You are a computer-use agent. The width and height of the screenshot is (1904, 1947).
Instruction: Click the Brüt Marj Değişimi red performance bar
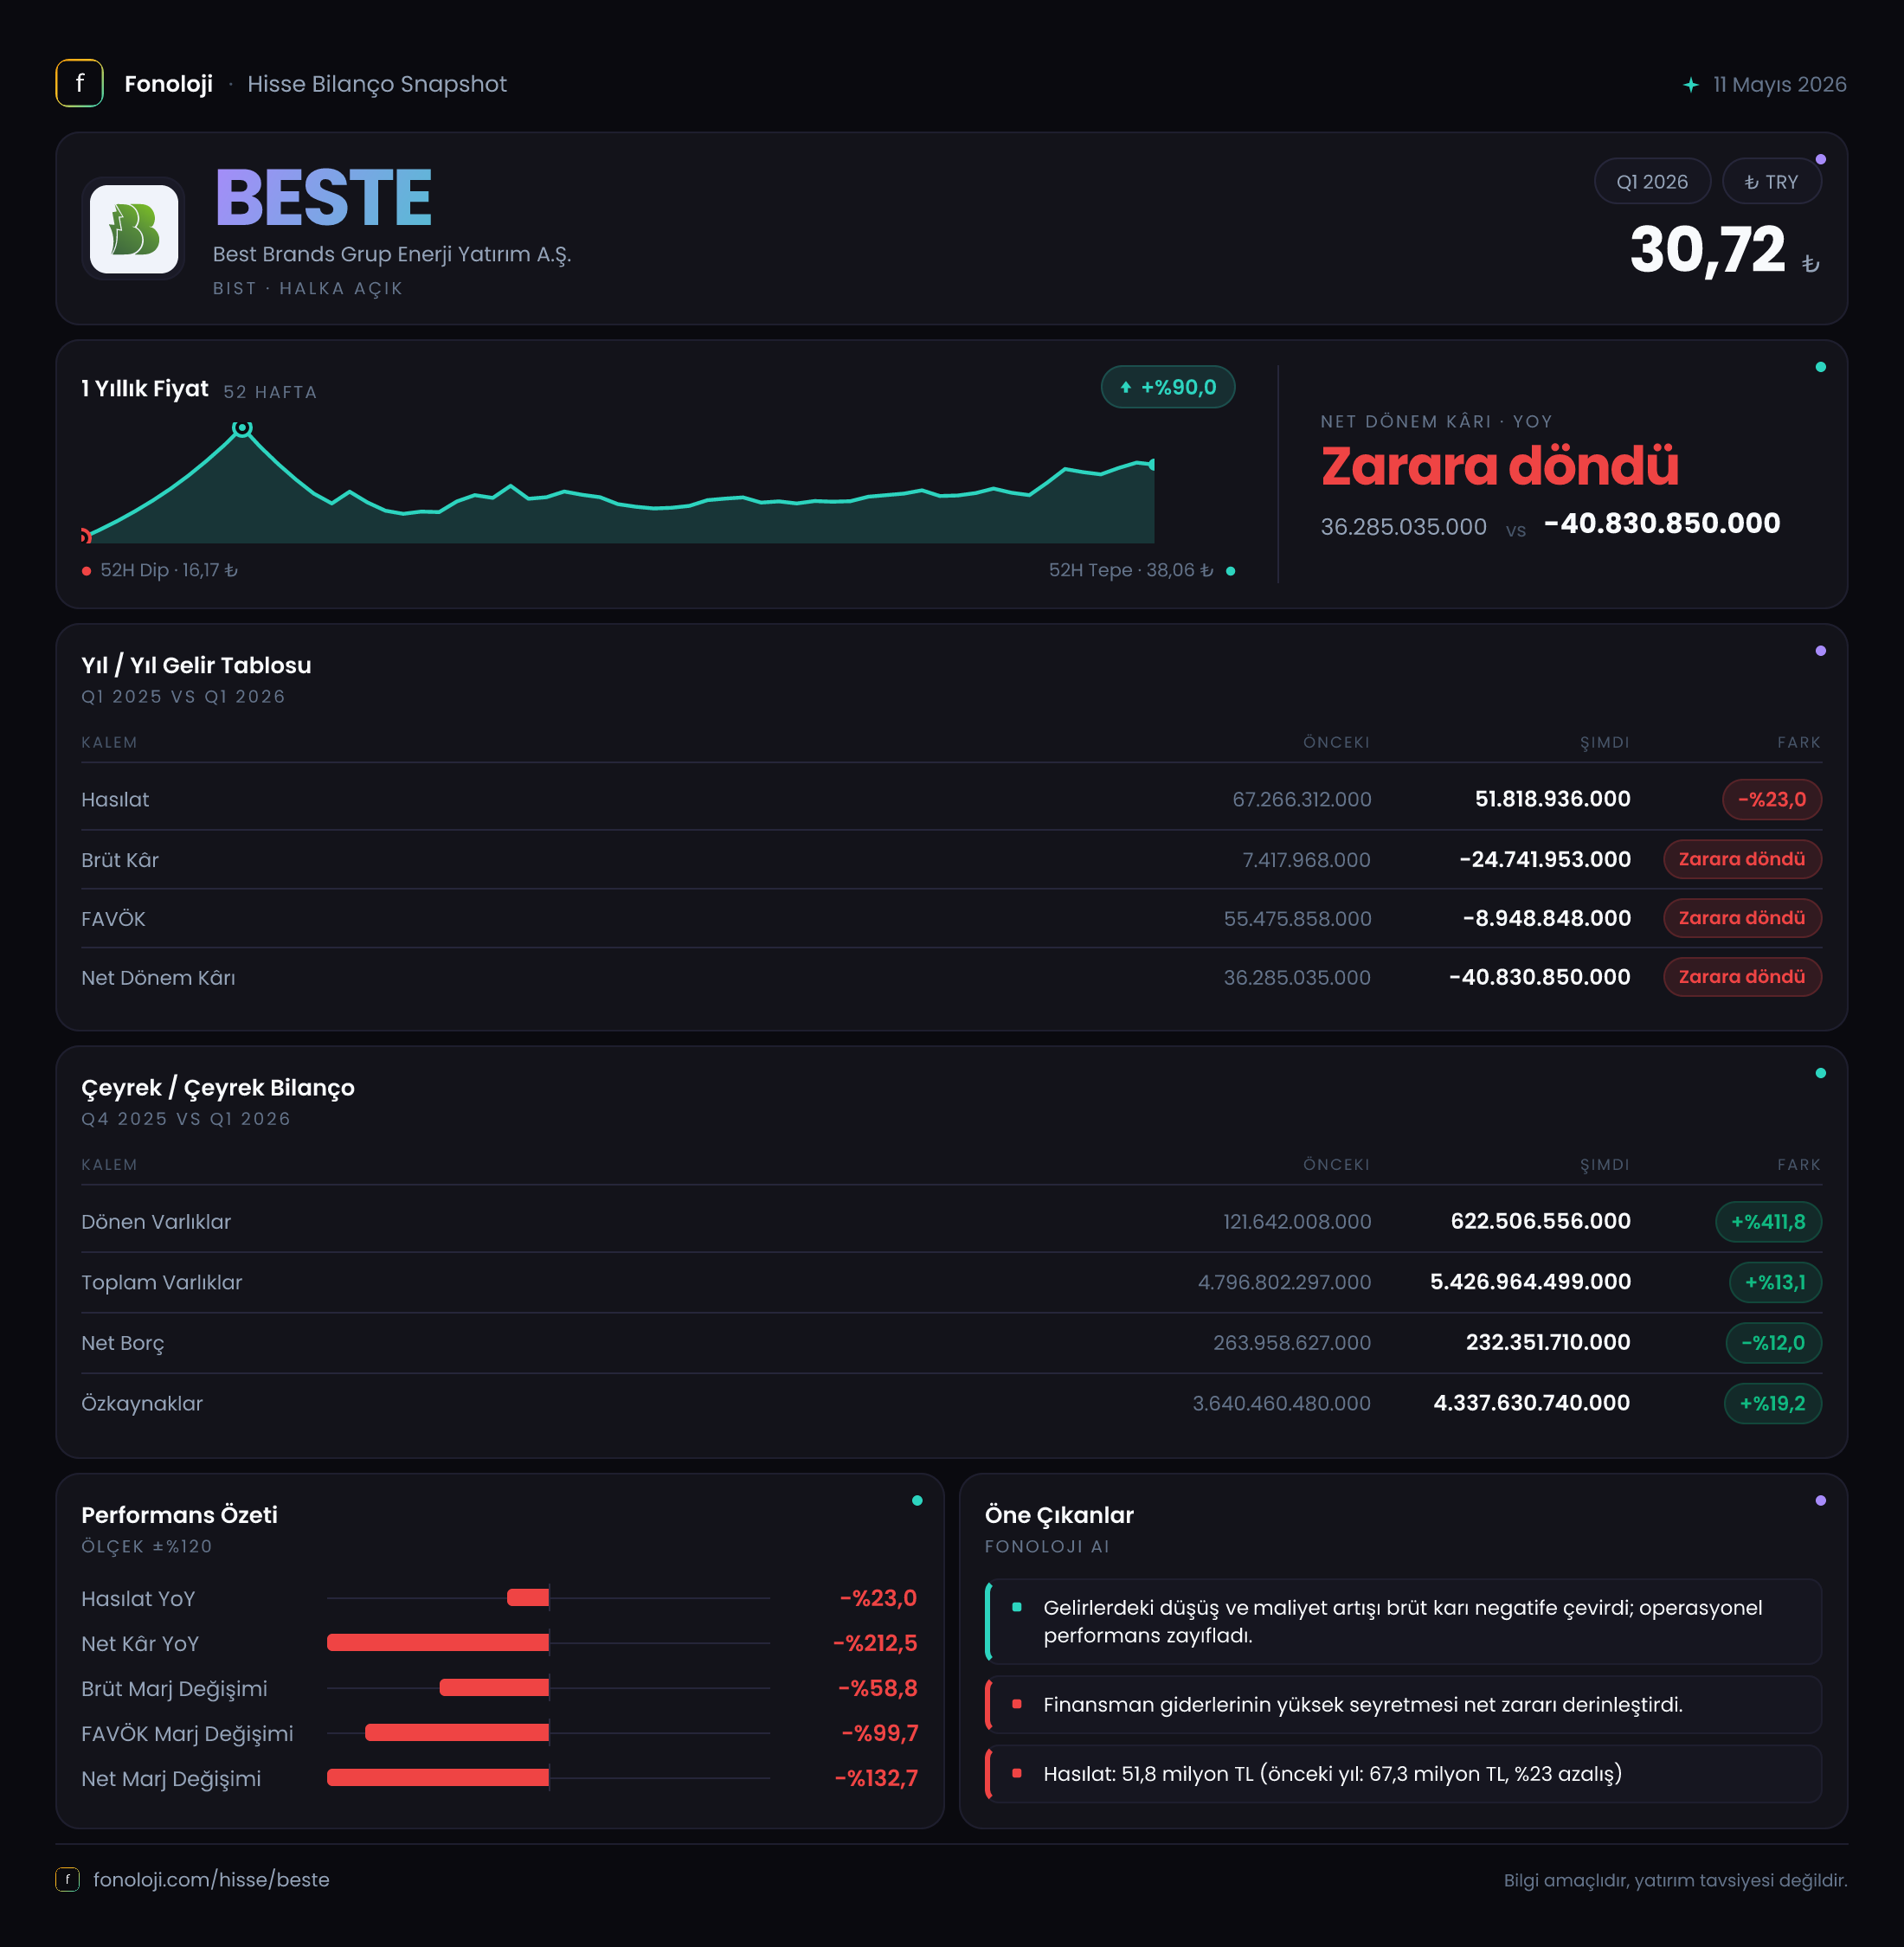[x=494, y=1688]
